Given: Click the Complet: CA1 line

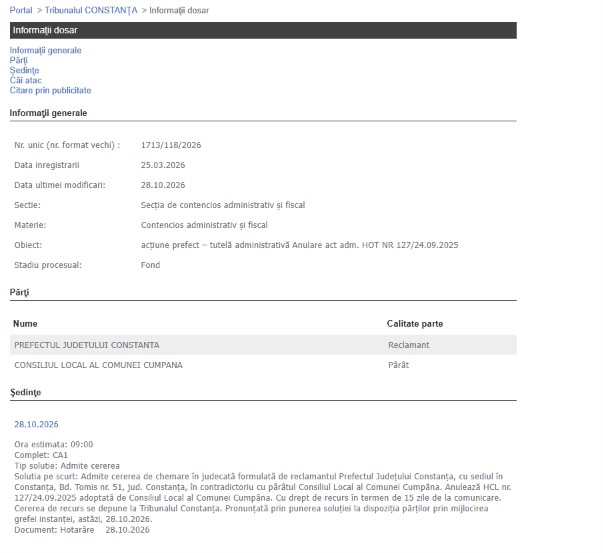Looking at the screenshot, I should (41, 455).
